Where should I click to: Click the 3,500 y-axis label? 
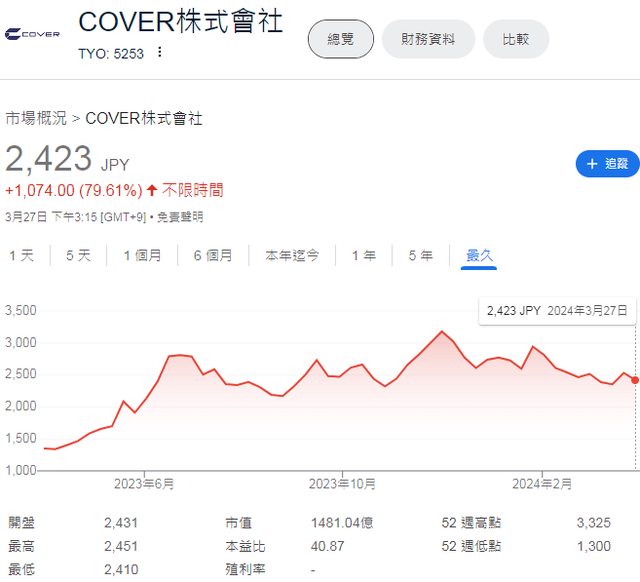[21, 311]
